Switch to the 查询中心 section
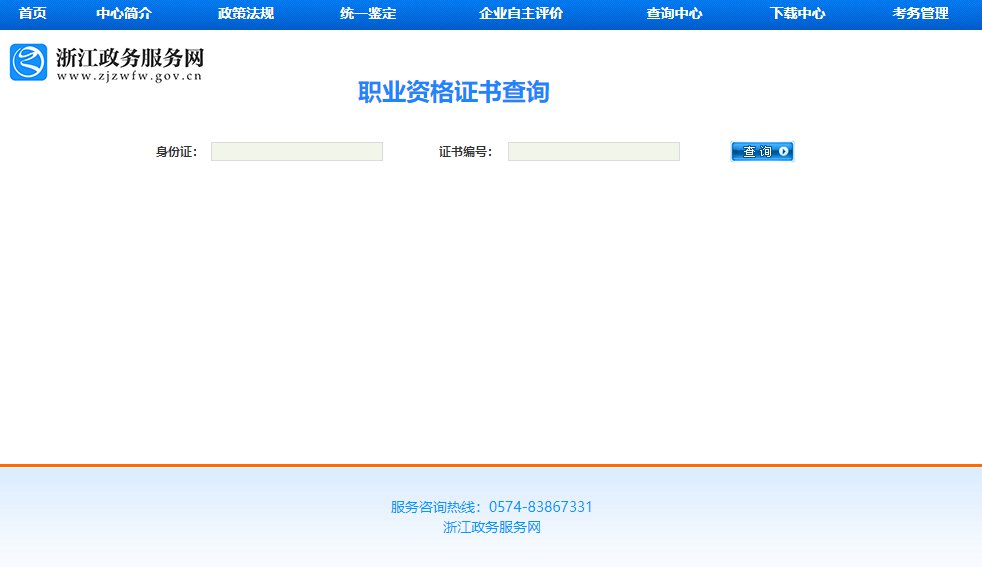982x567 pixels. (x=674, y=14)
